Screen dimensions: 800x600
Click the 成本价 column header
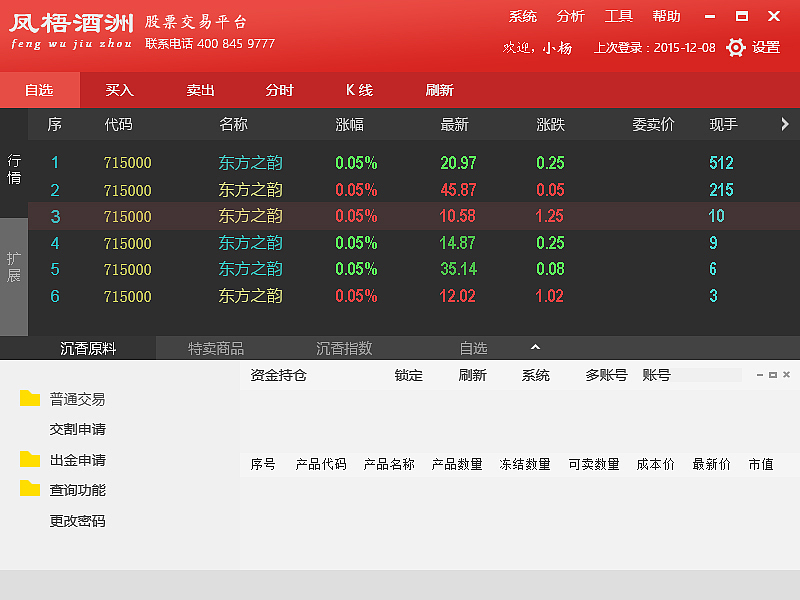(656, 464)
